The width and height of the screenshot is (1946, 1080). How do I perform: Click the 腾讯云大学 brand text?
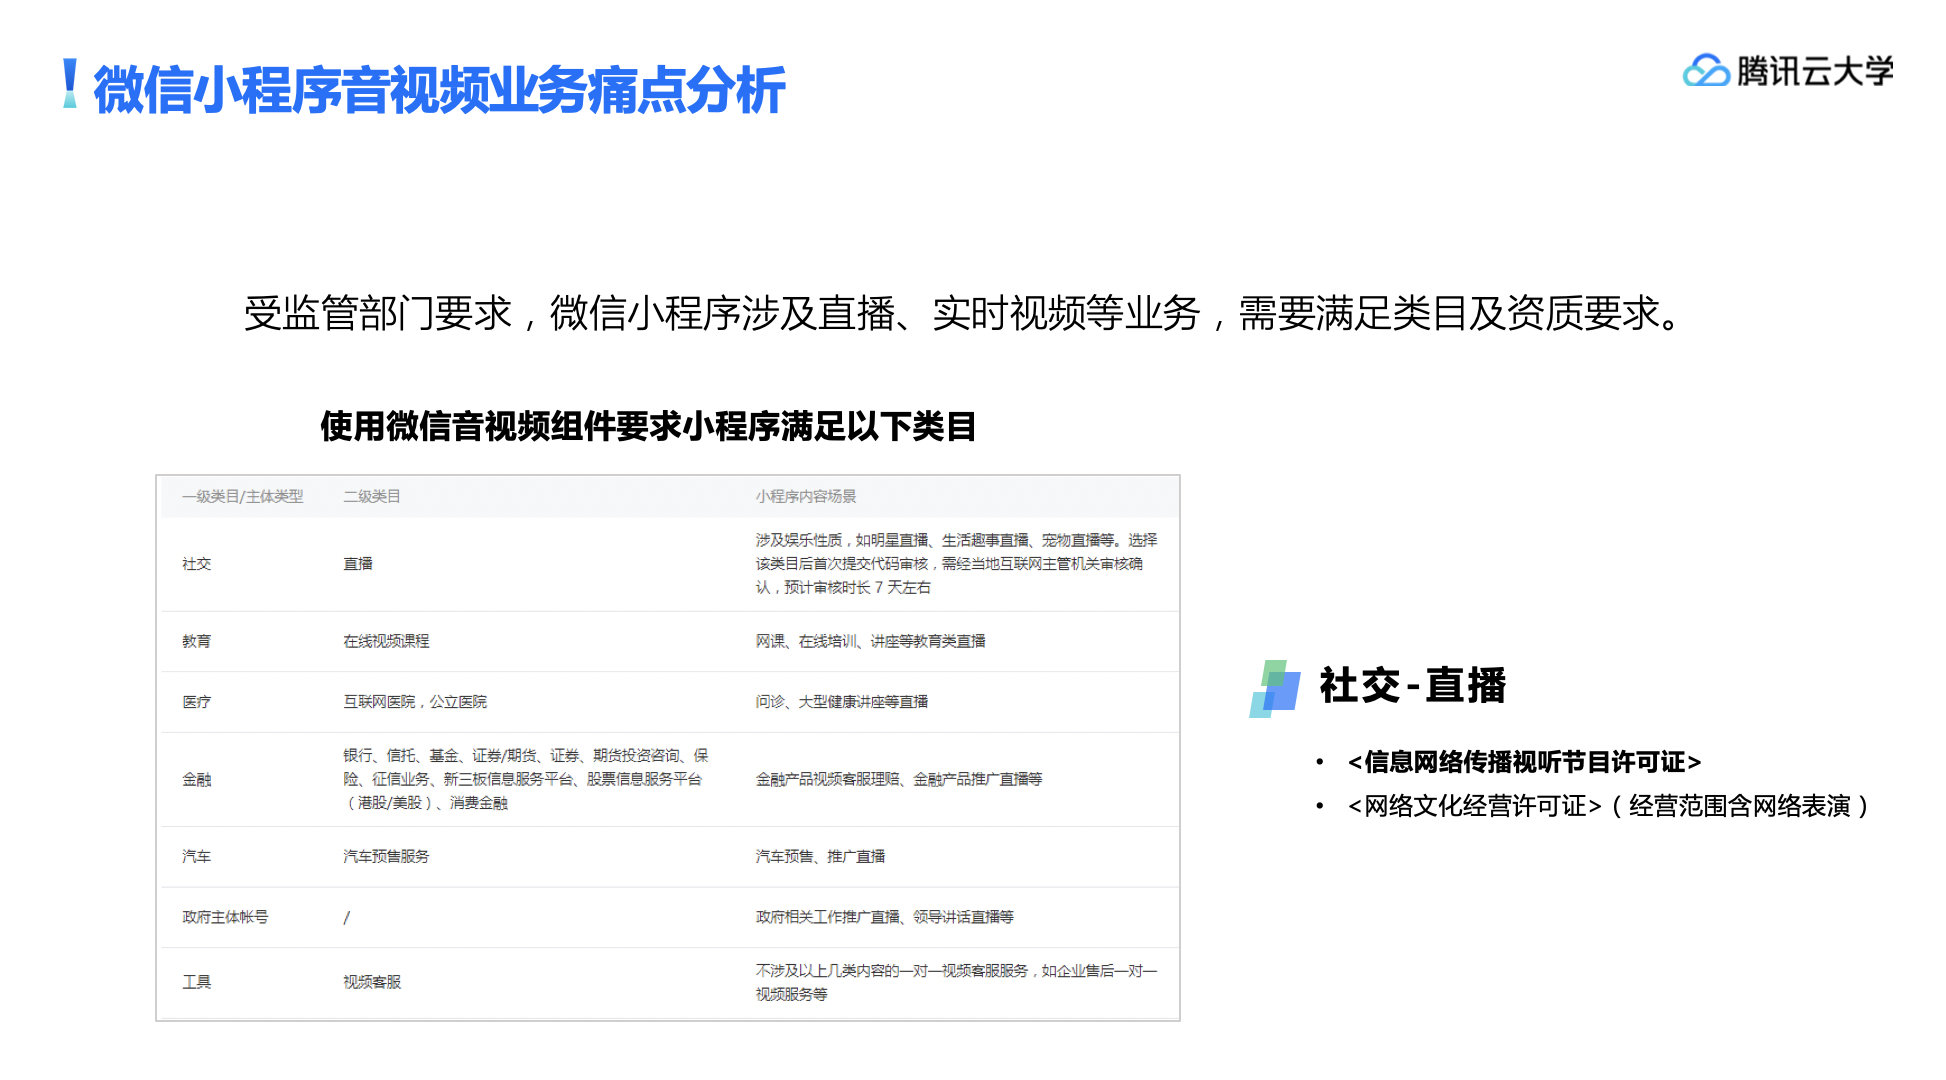pos(1814,71)
